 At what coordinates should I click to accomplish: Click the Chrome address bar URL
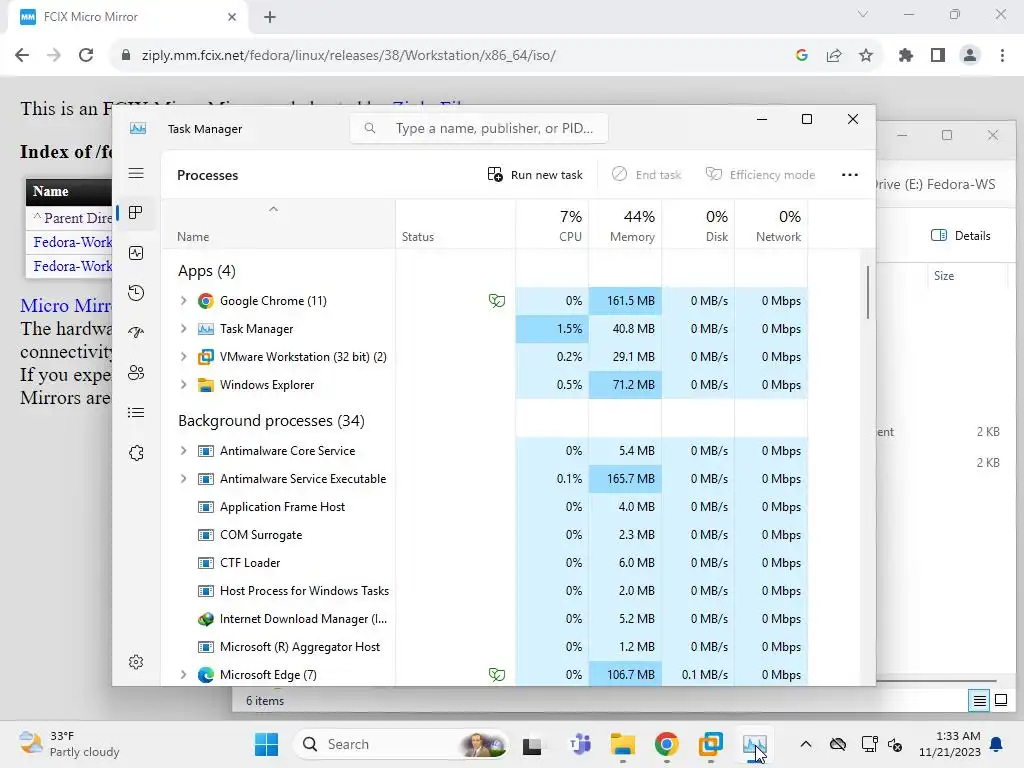coord(348,56)
